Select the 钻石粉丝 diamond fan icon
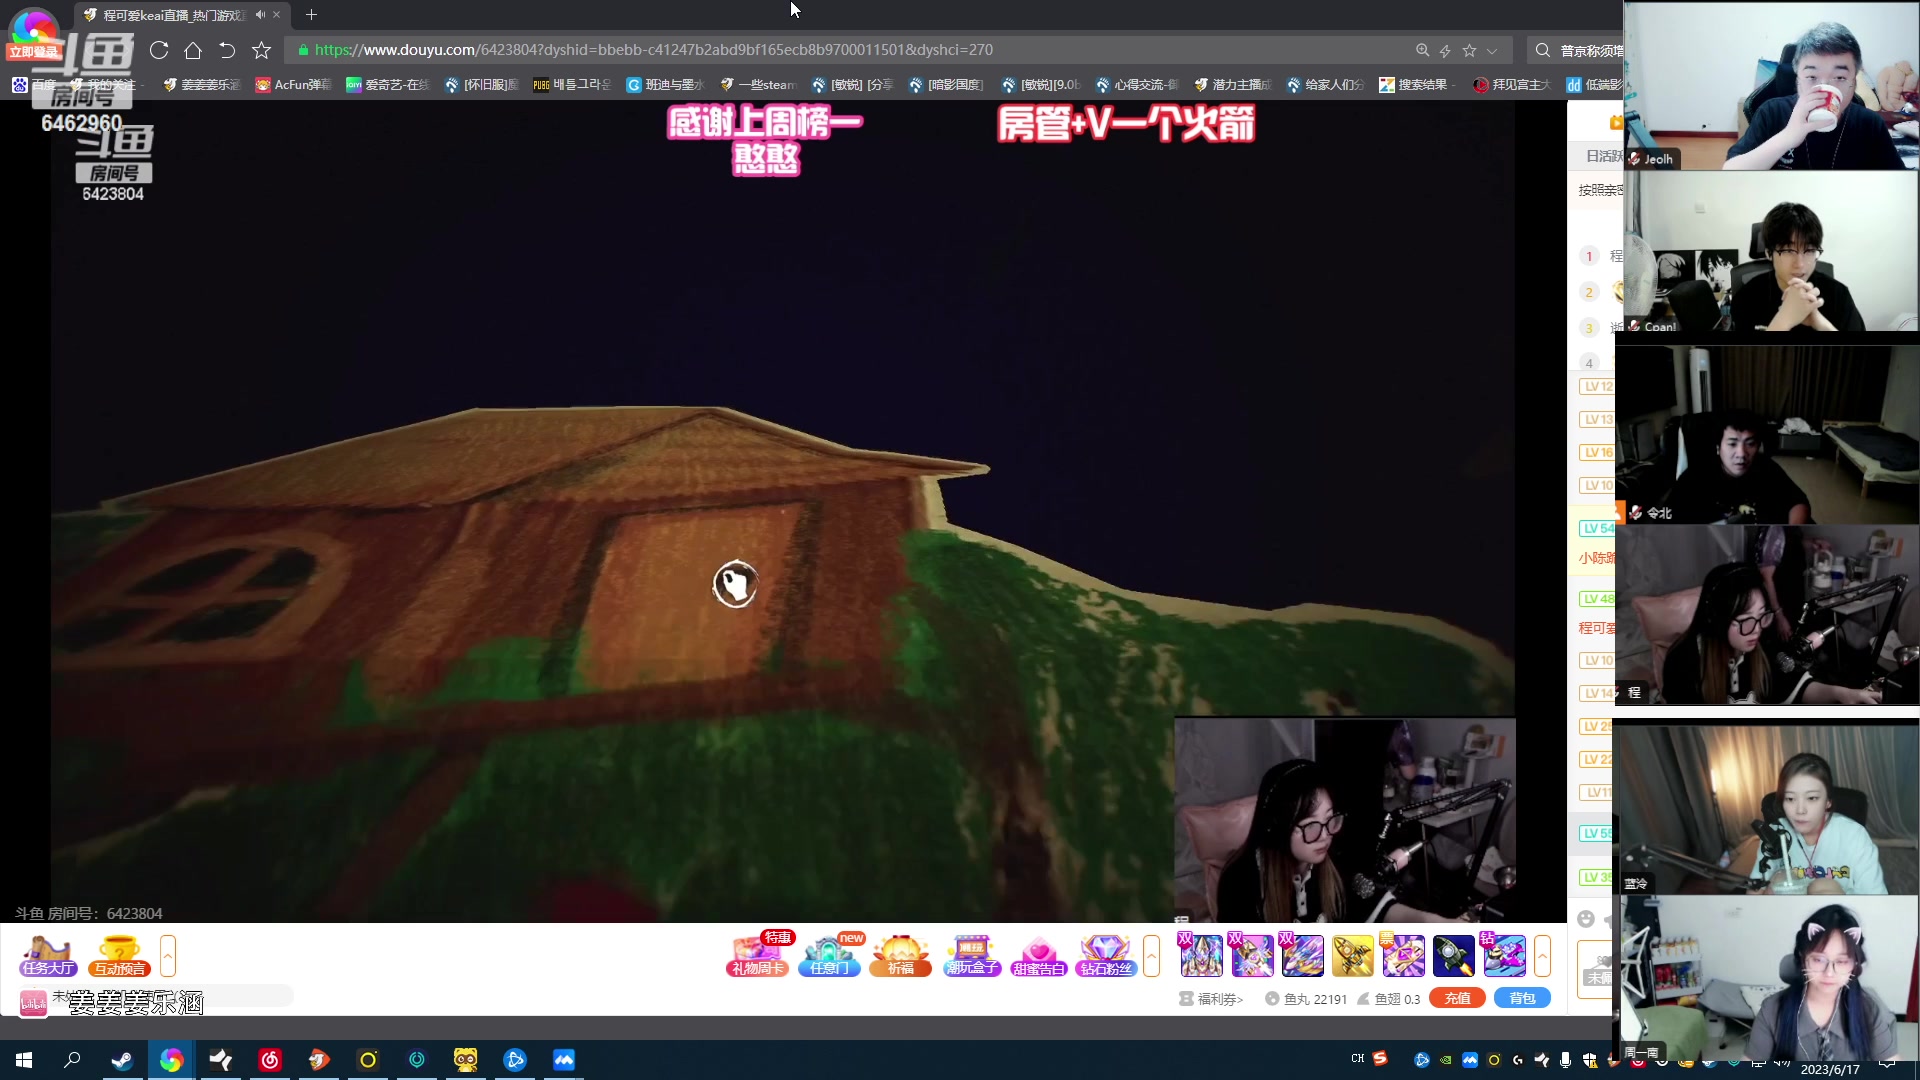The image size is (1920, 1080). coord(1105,956)
